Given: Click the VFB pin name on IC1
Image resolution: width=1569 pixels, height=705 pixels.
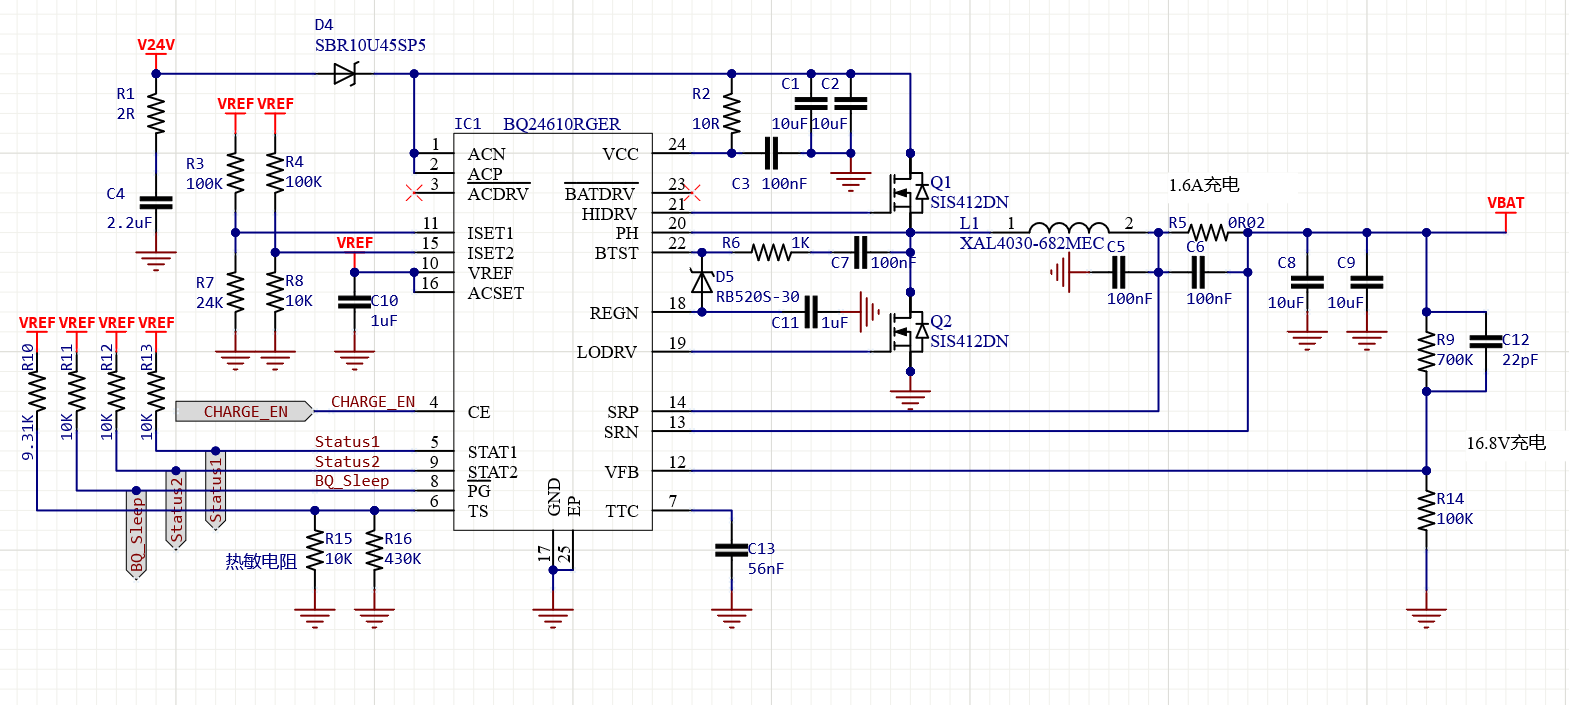Looking at the screenshot, I should tap(621, 472).
